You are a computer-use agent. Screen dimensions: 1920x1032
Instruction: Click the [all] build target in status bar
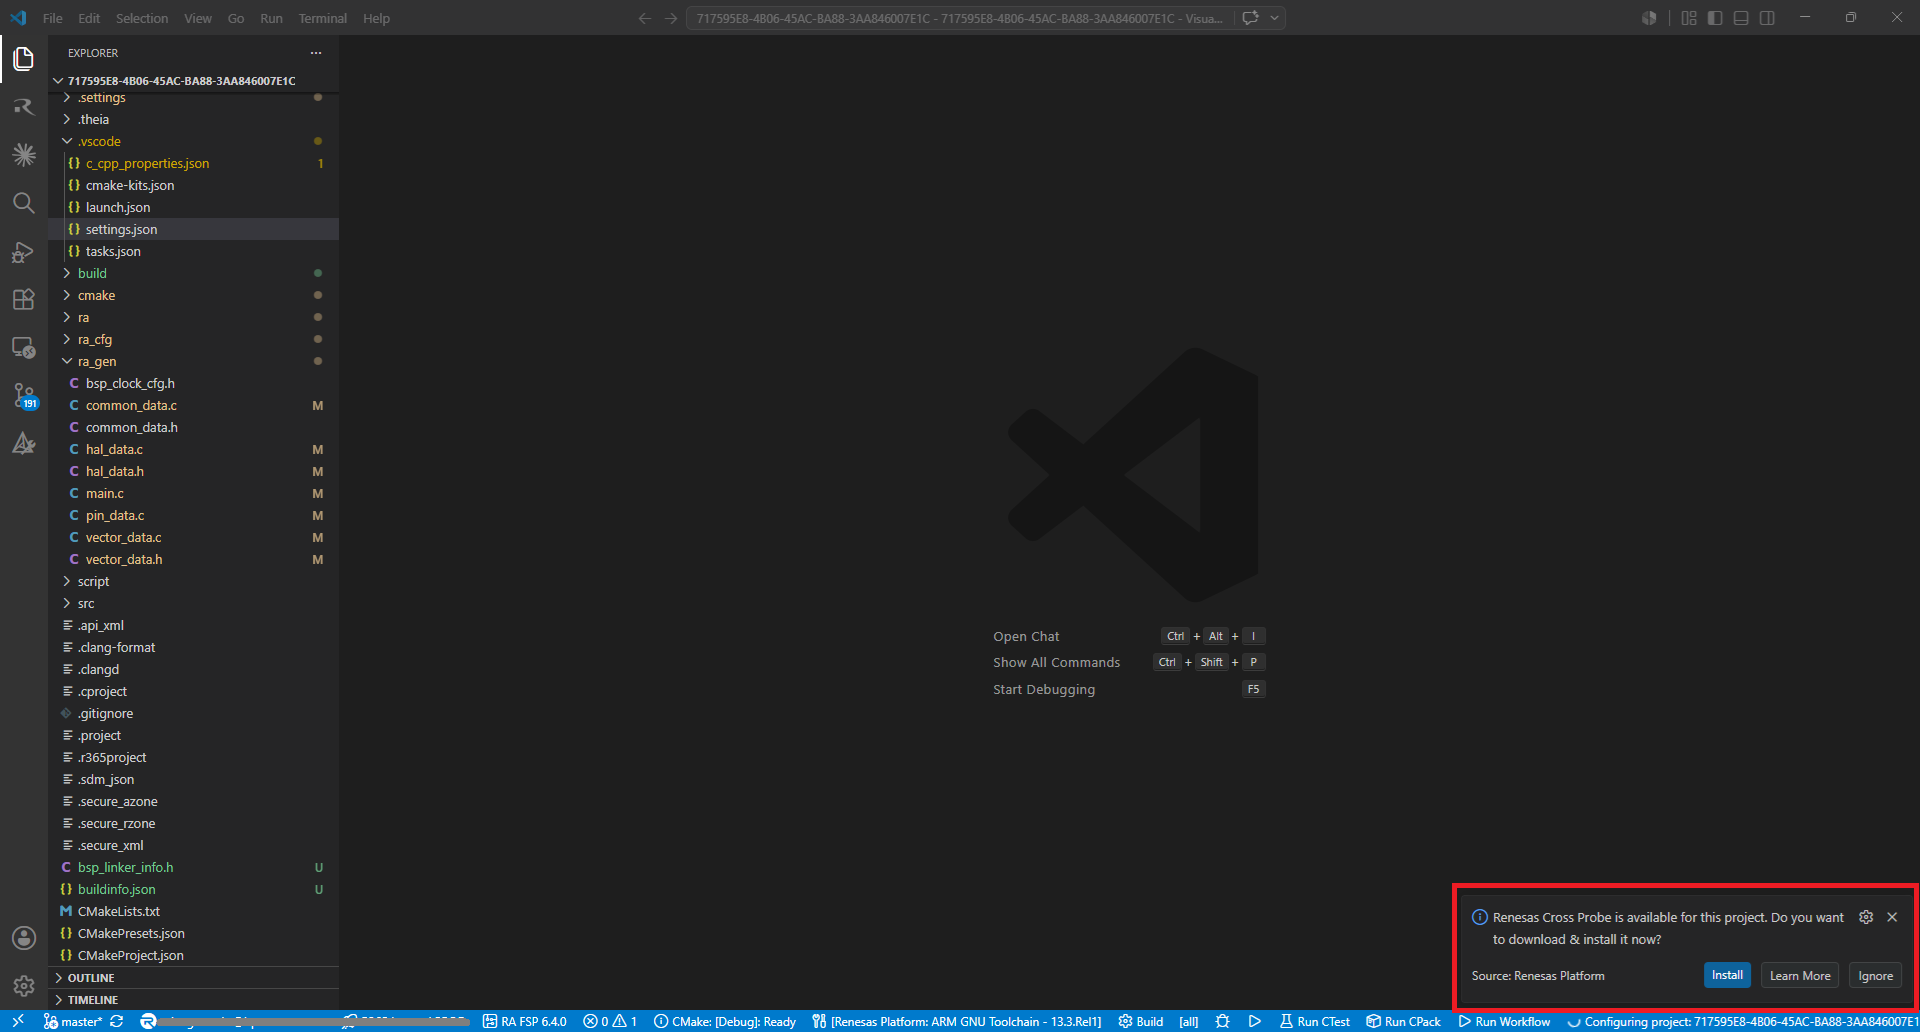click(1188, 1021)
